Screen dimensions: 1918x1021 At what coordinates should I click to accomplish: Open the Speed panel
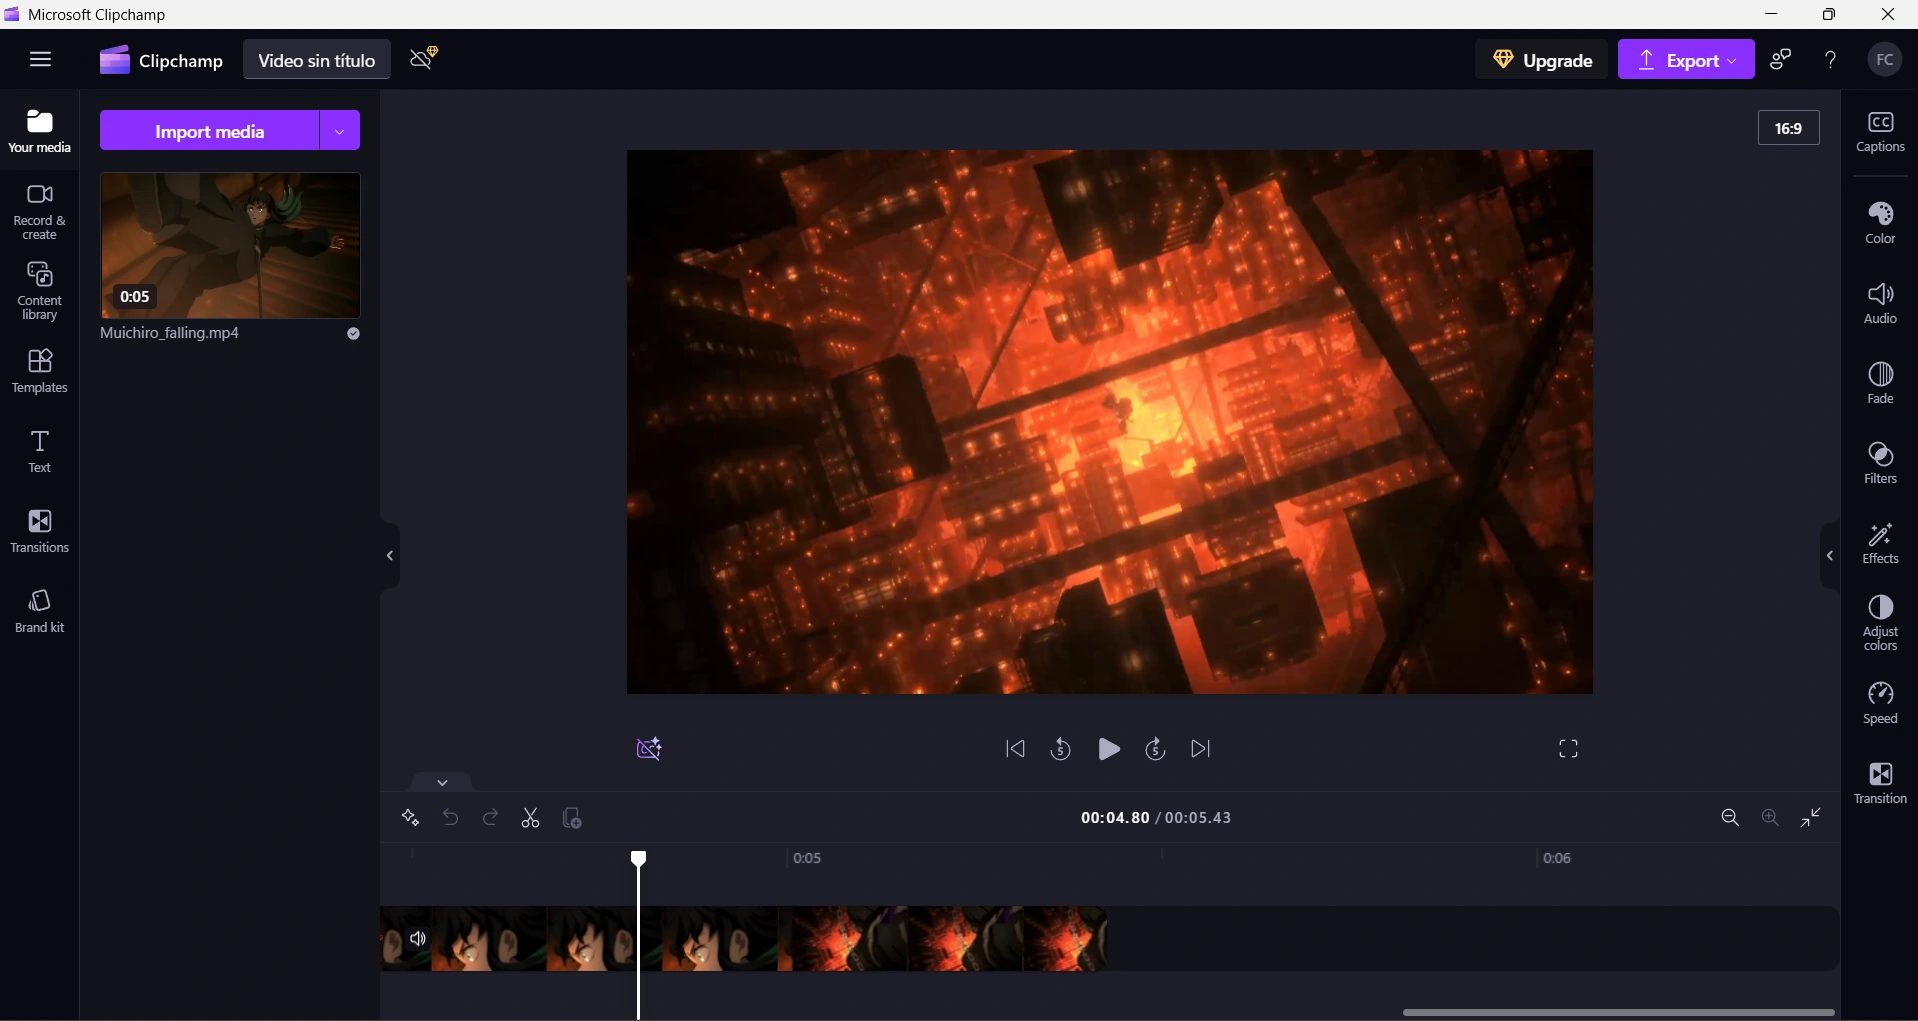click(x=1880, y=703)
